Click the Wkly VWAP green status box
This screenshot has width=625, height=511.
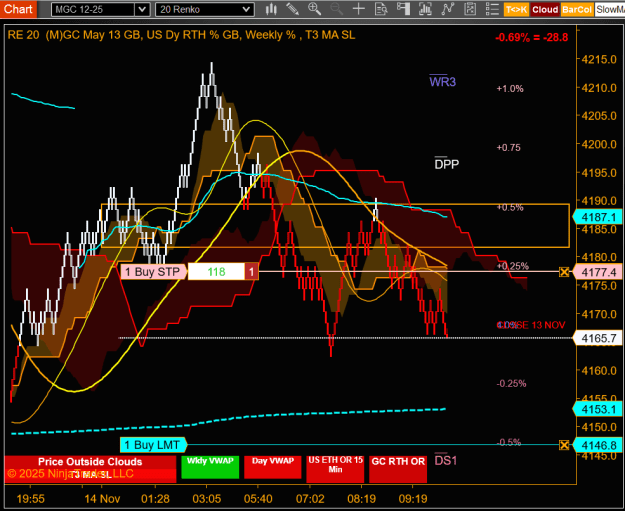tap(210, 467)
